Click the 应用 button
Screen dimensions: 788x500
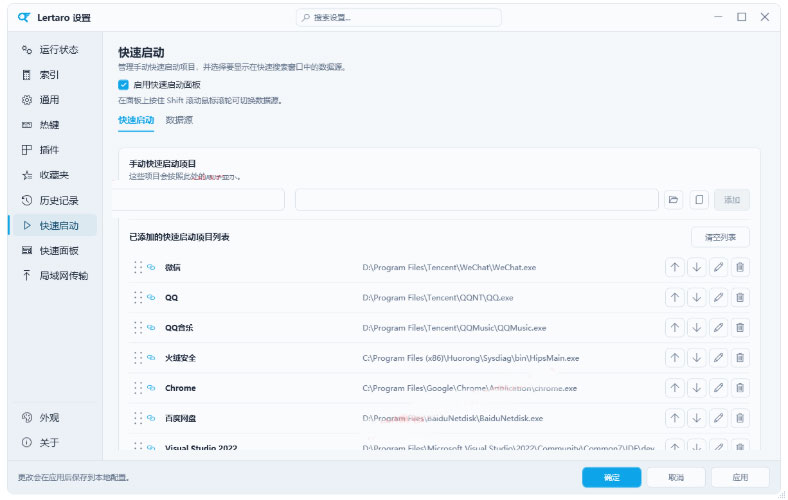click(x=740, y=477)
